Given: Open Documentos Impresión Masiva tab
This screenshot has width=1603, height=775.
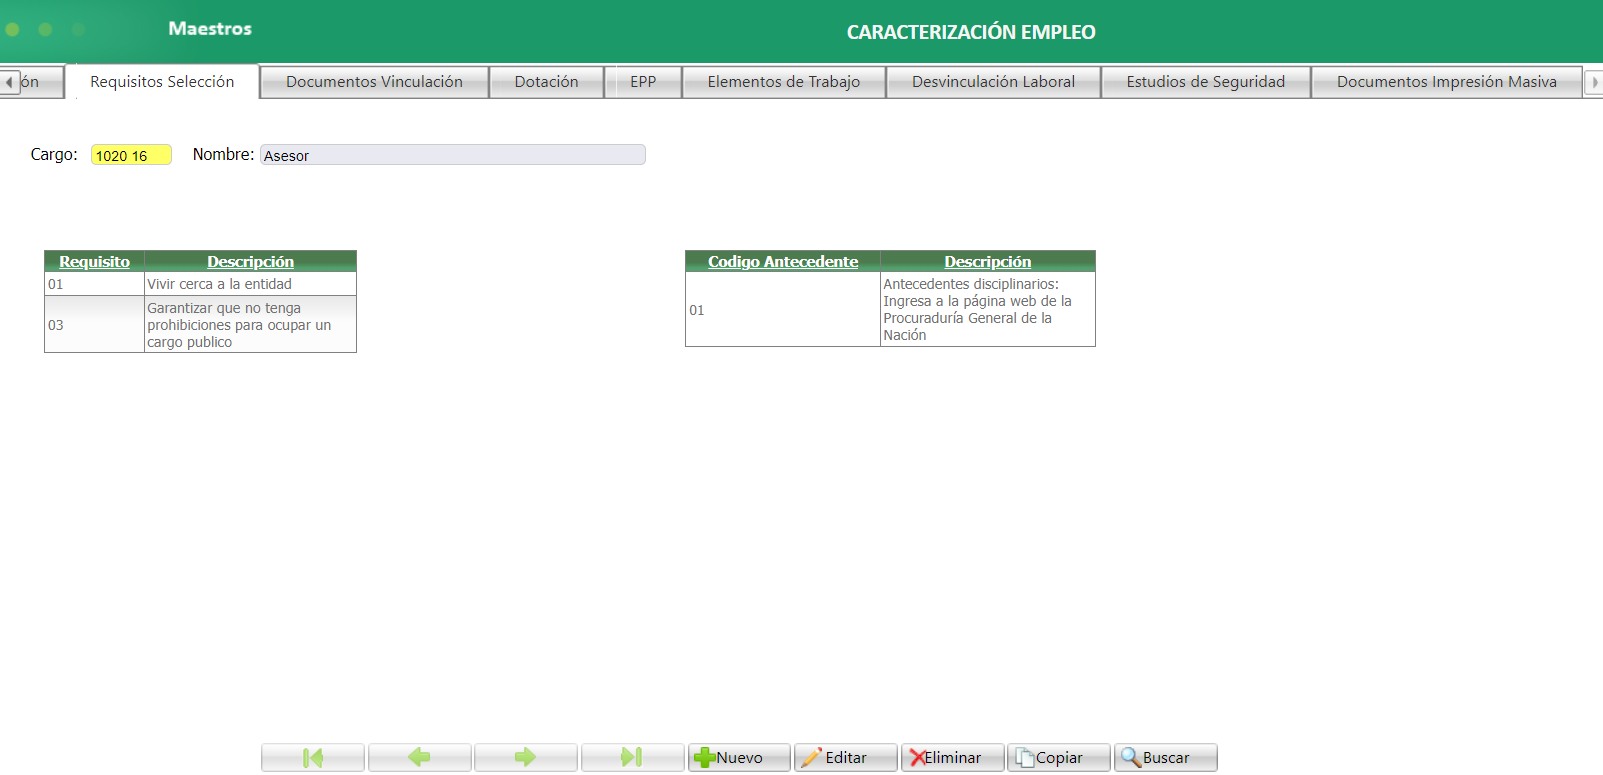Looking at the screenshot, I should click(x=1446, y=82).
